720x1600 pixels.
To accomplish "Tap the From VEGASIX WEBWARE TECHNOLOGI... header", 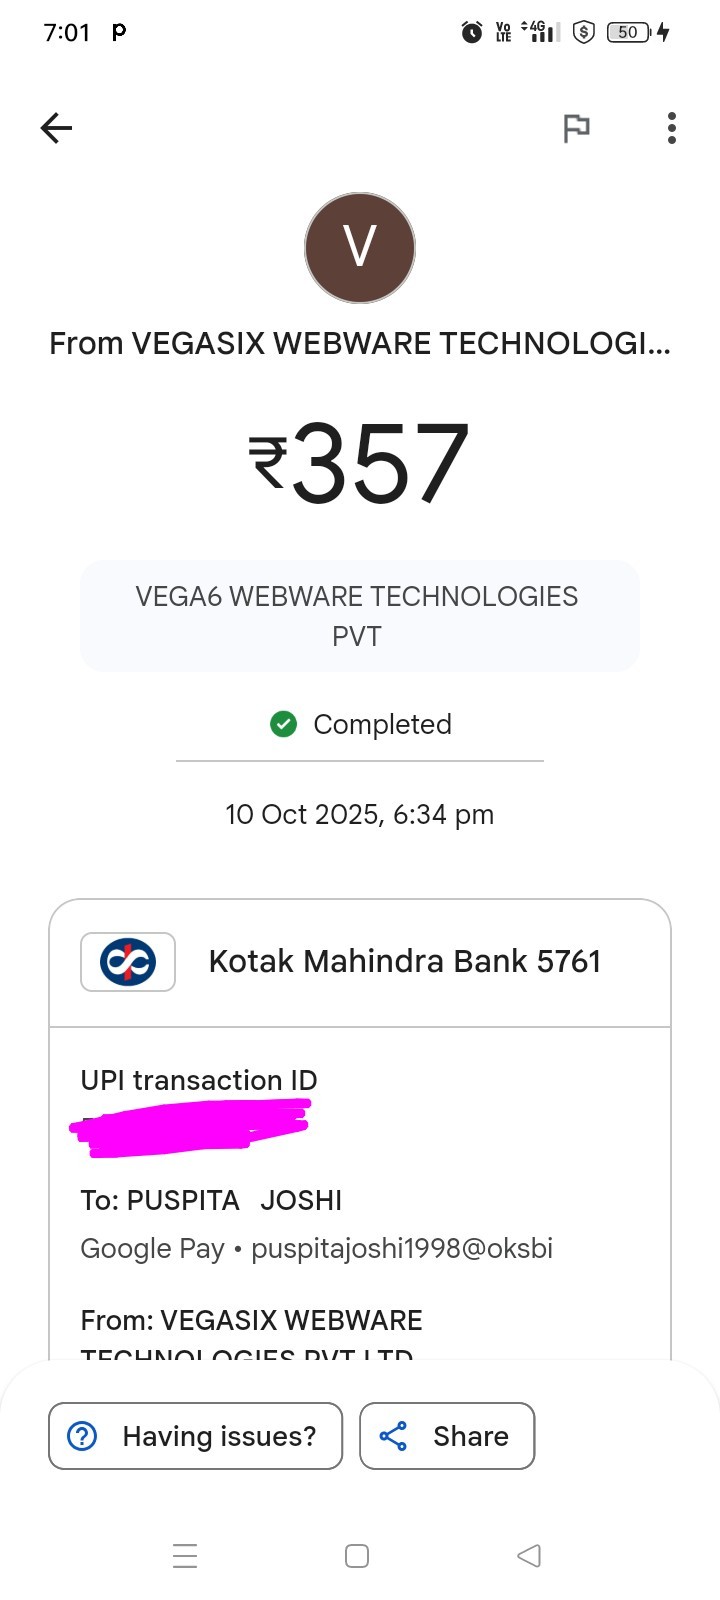I will pos(360,344).
